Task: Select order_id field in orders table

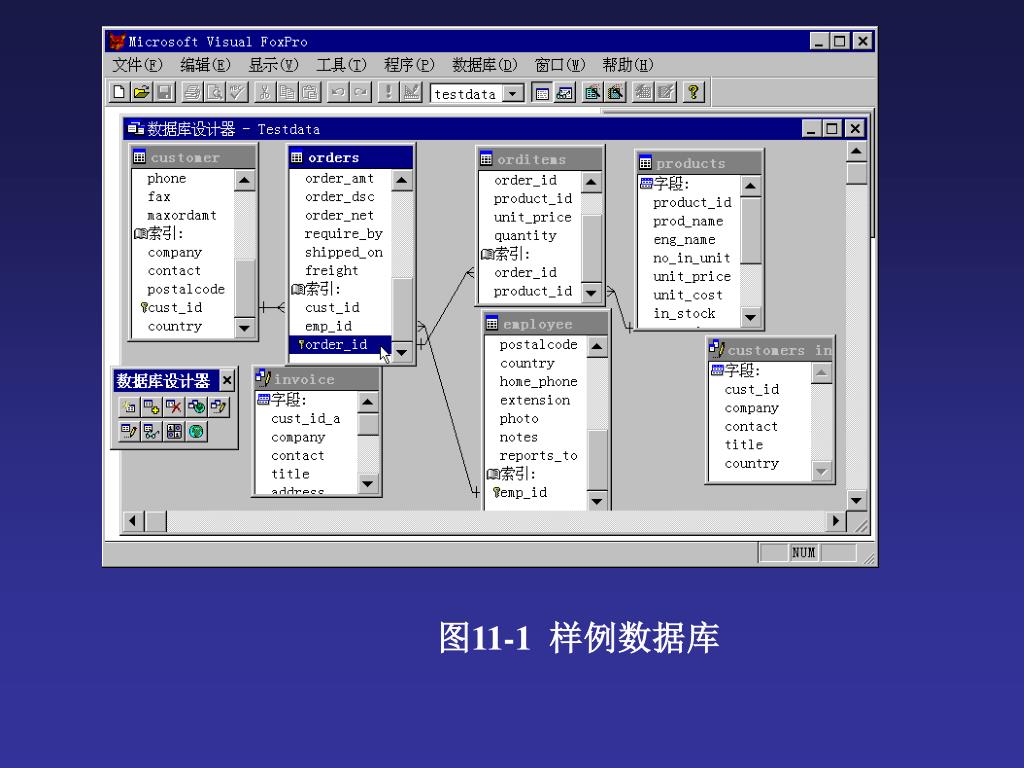Action: [340, 345]
